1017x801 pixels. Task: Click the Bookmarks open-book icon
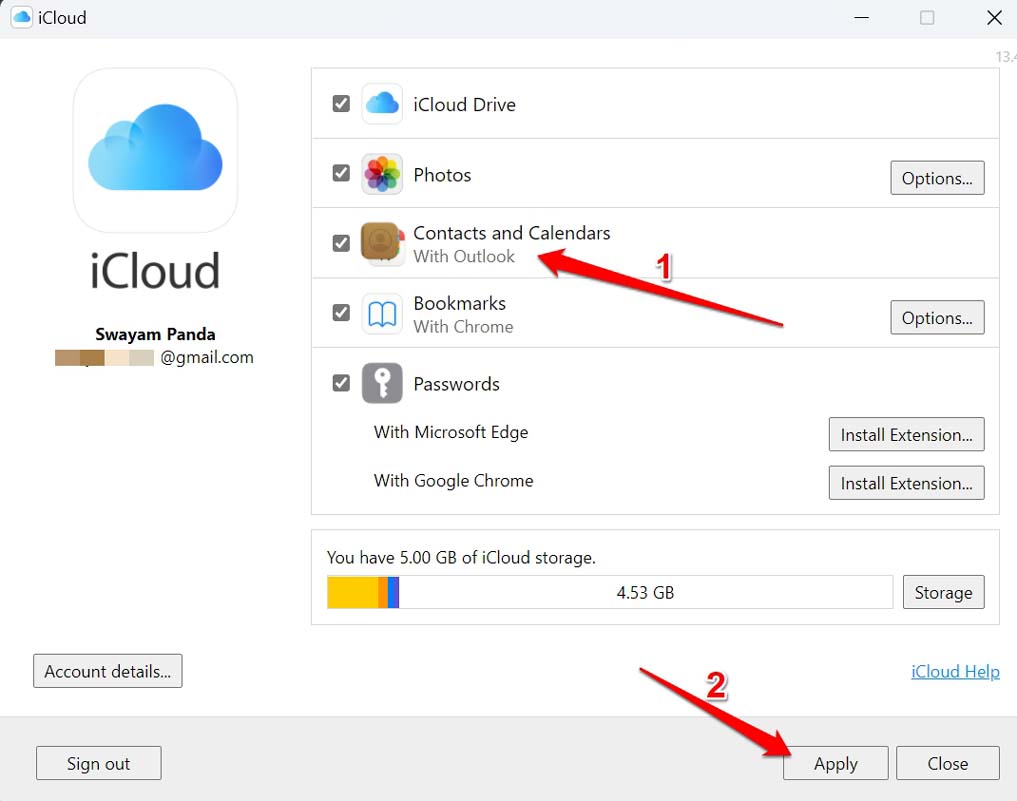[x=381, y=312]
